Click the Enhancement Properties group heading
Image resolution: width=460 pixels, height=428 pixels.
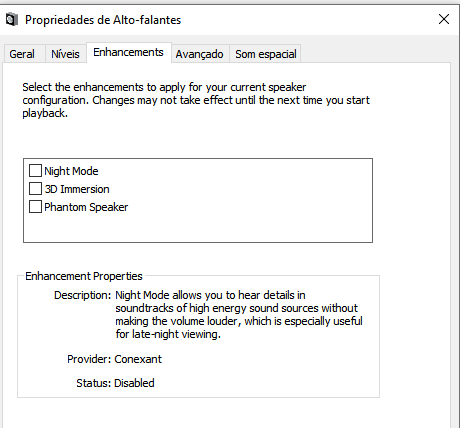[x=84, y=276]
